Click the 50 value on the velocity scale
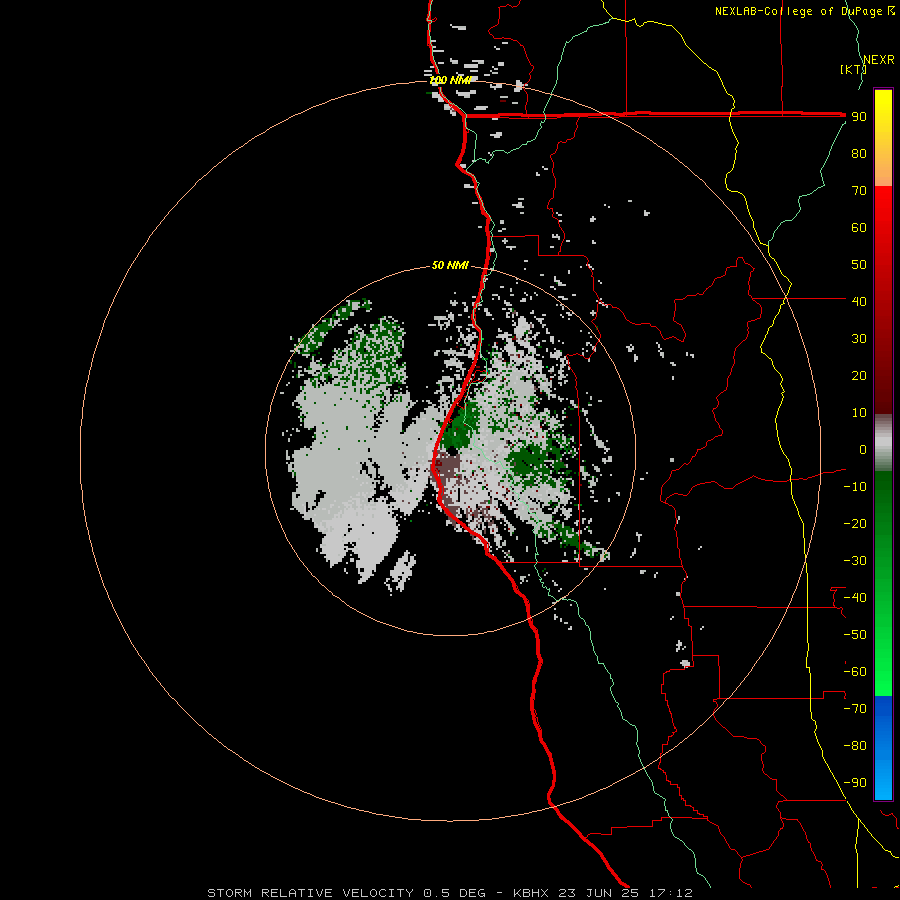900x900 pixels. pos(859,265)
